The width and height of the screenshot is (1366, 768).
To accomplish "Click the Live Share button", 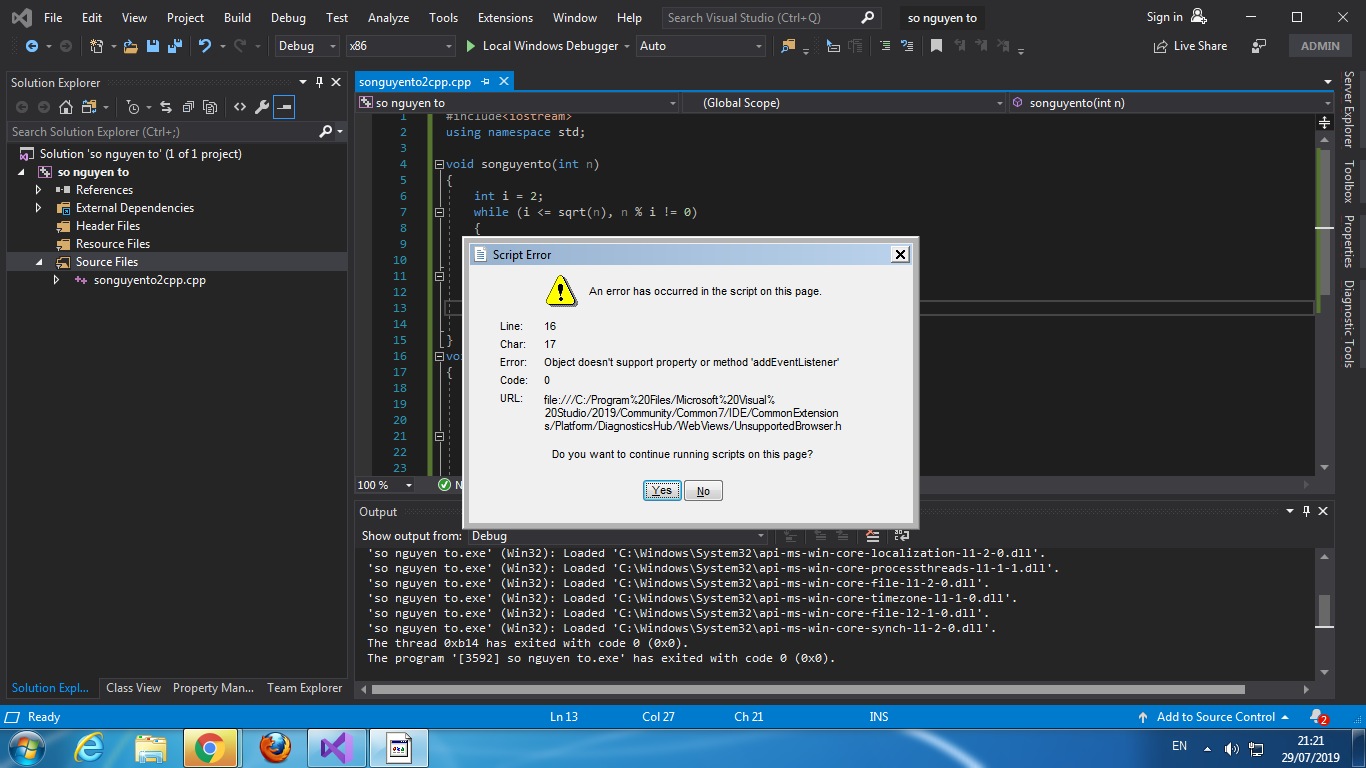I will (x=1190, y=46).
